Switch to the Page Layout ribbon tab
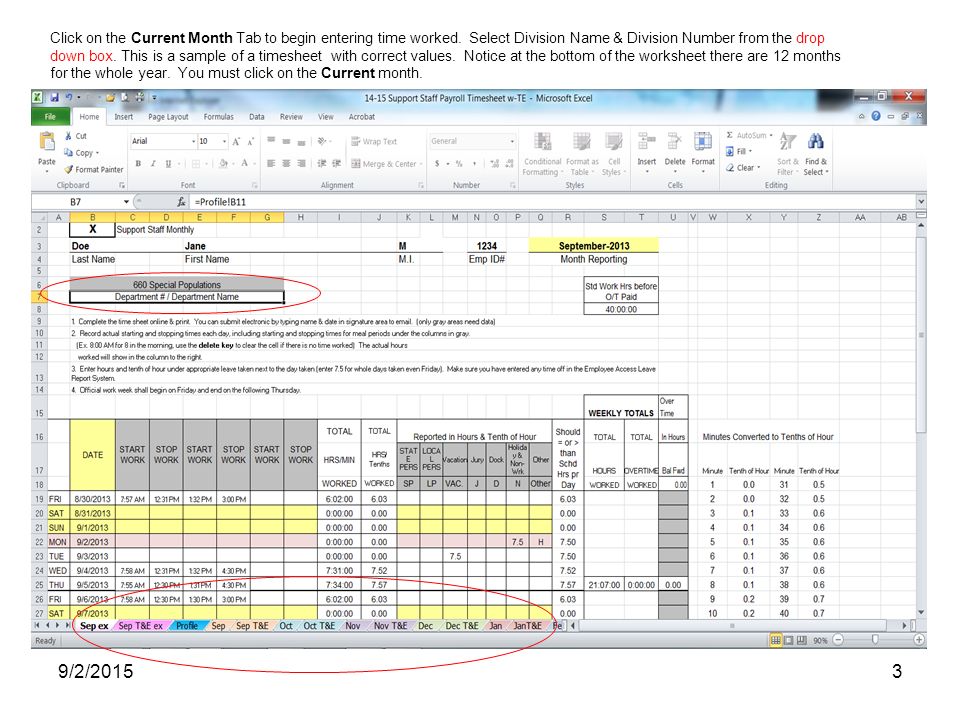The height and width of the screenshot is (720, 960). pos(168,116)
